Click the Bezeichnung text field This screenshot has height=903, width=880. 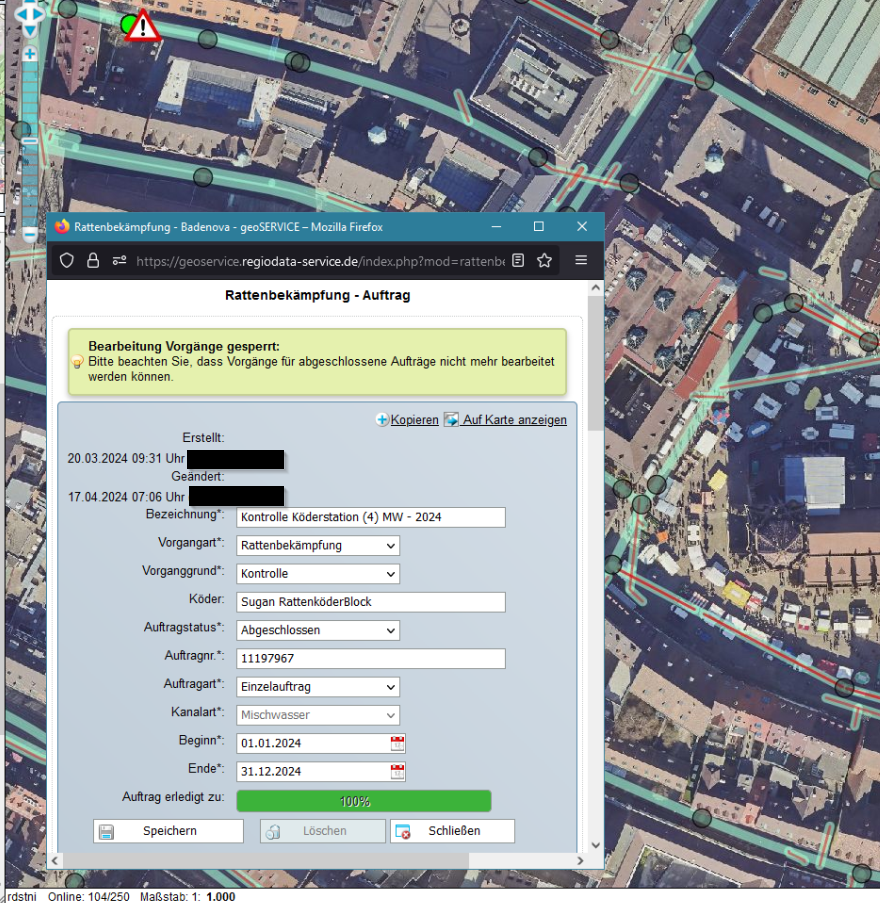click(x=371, y=517)
